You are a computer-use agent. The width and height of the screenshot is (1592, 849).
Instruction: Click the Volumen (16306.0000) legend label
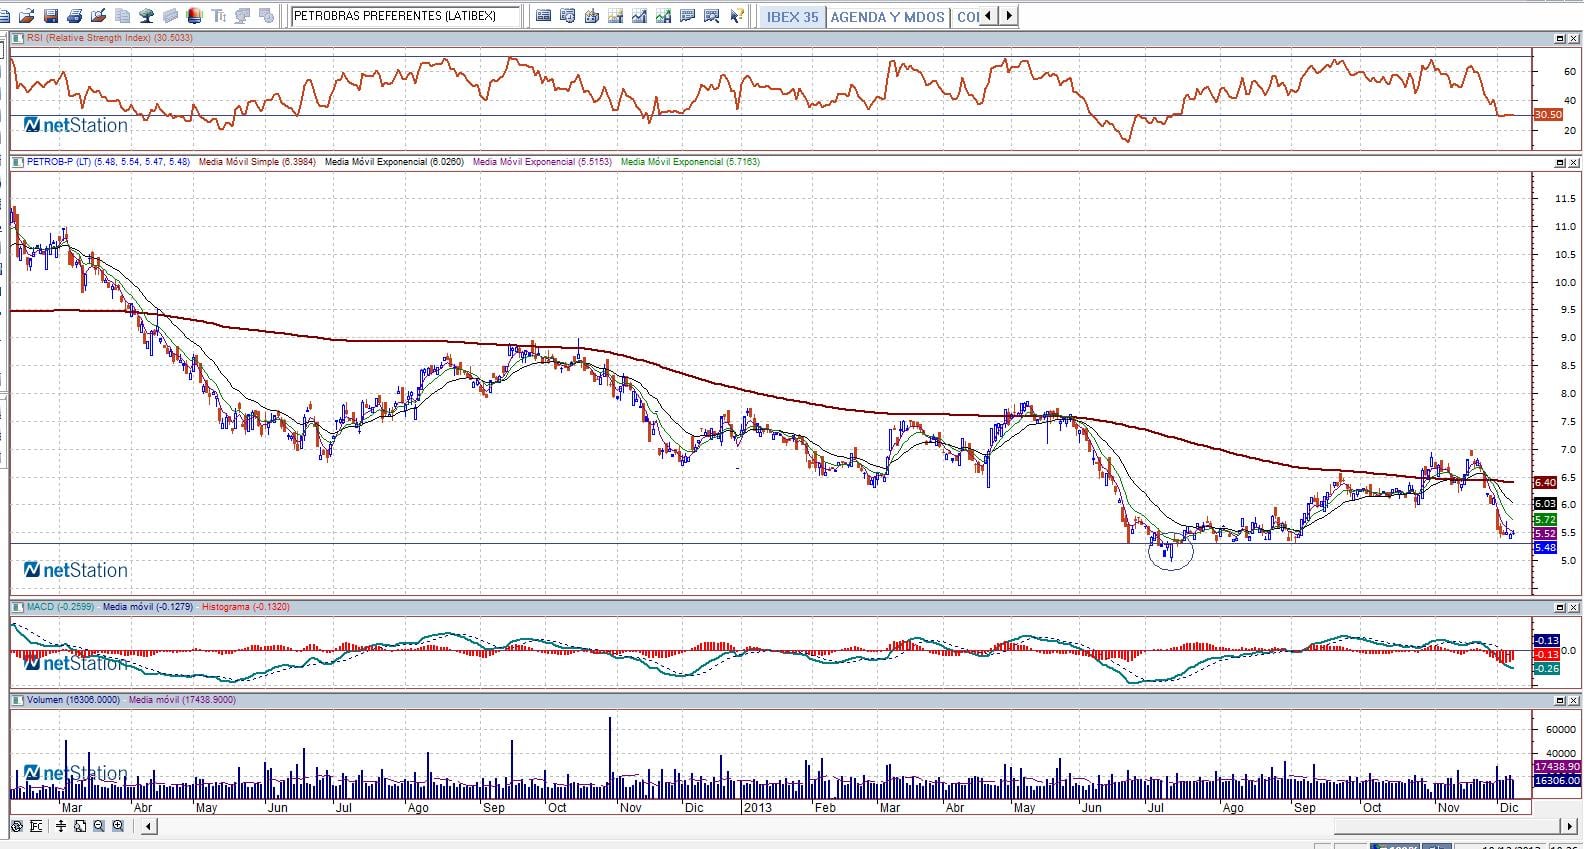[73, 700]
